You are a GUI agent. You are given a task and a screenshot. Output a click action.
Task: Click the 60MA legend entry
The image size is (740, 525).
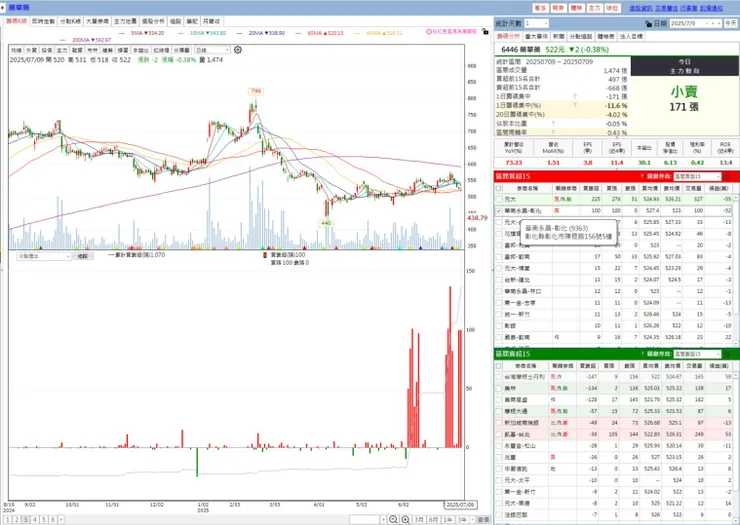coord(320,33)
